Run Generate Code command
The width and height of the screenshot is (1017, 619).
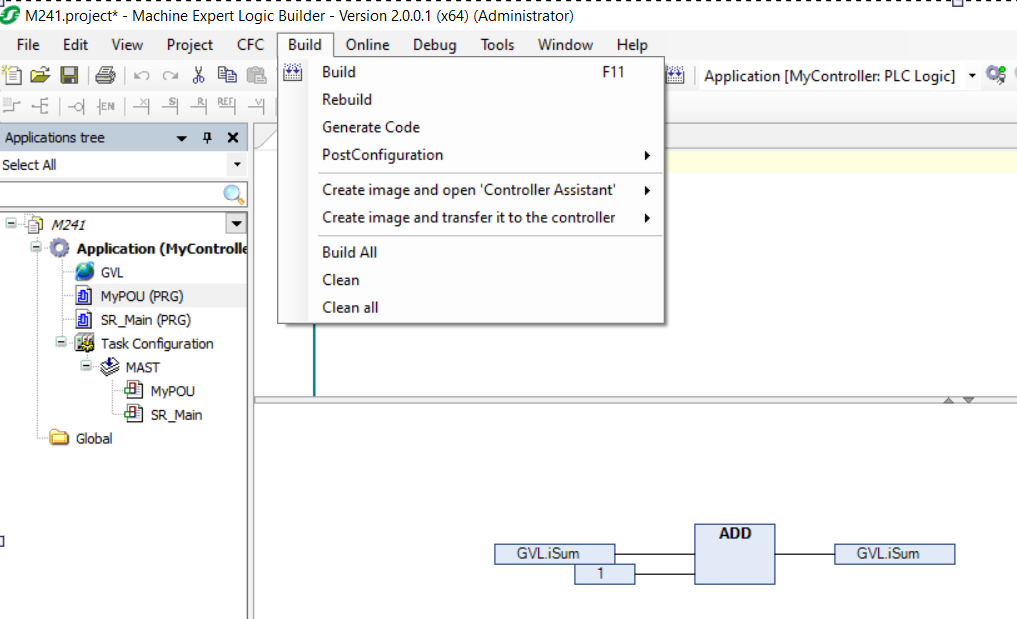click(372, 127)
